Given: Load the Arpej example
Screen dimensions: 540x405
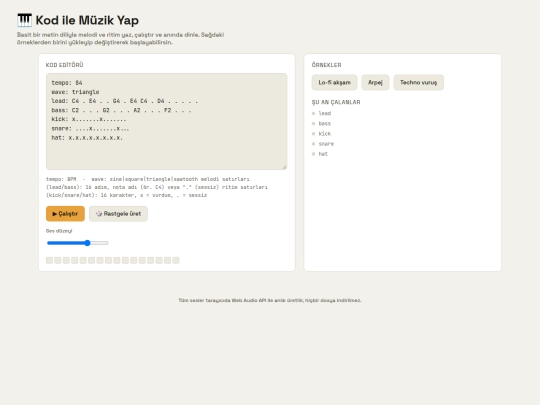Looking at the screenshot, I should (375, 83).
